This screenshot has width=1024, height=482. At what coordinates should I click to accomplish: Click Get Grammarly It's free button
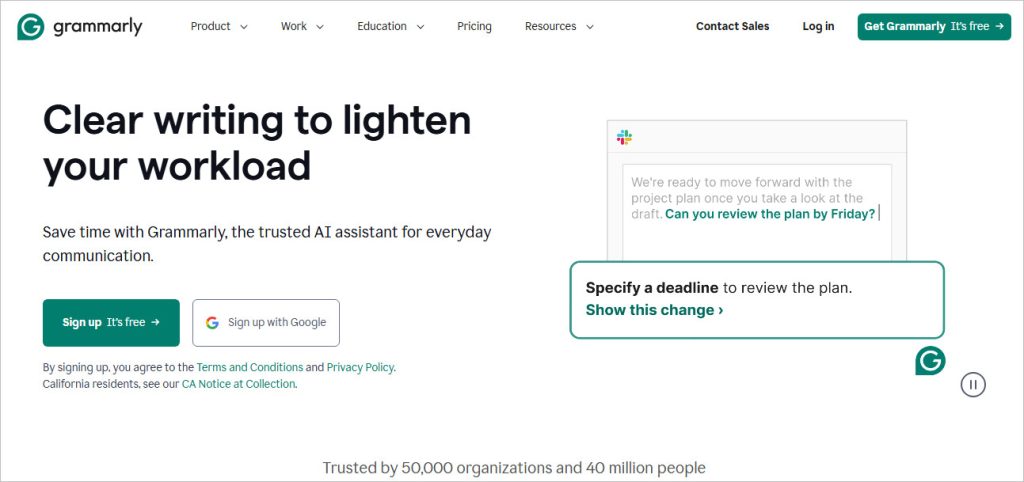point(934,26)
